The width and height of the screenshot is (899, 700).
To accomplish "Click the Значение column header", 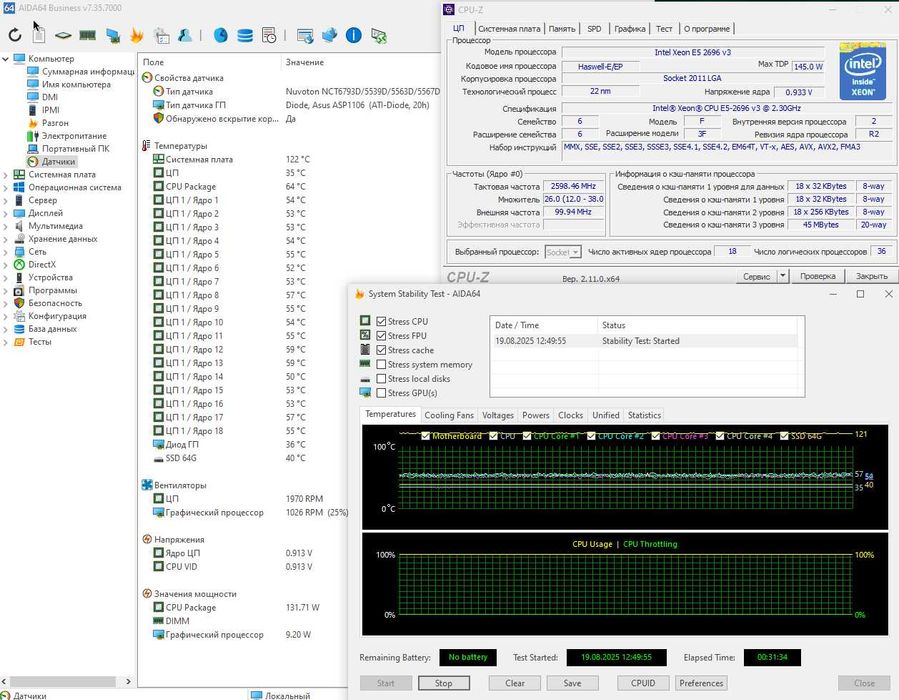I will 305,62.
